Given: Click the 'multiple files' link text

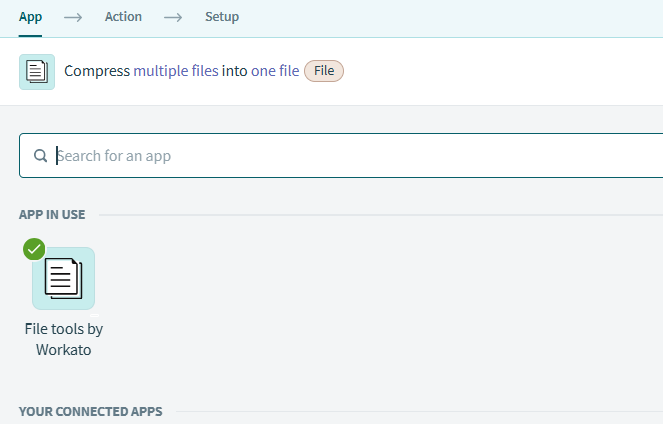Looking at the screenshot, I should [176, 71].
